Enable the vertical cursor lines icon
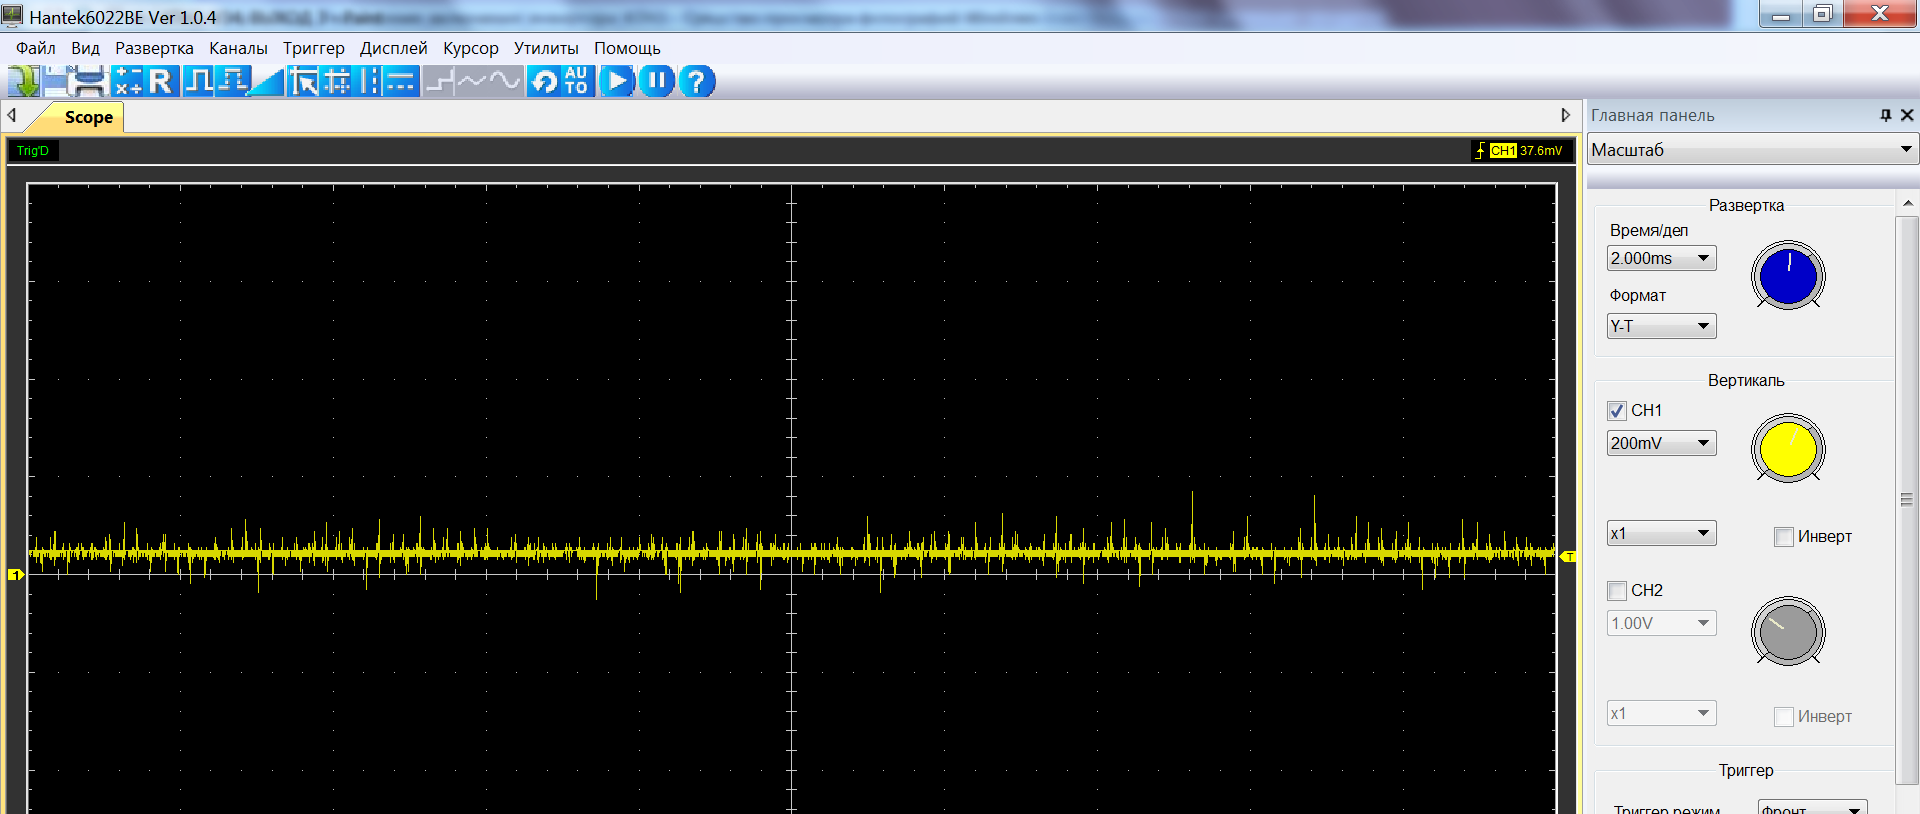 370,81
